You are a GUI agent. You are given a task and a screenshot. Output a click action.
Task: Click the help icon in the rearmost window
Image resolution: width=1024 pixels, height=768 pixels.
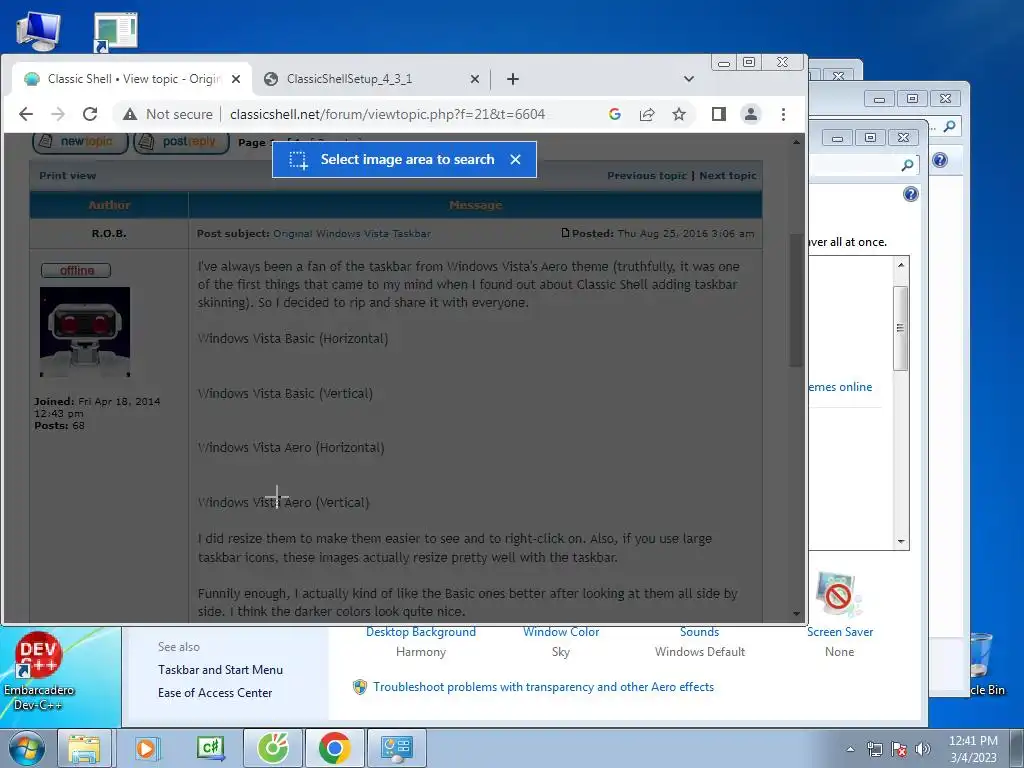click(940, 161)
